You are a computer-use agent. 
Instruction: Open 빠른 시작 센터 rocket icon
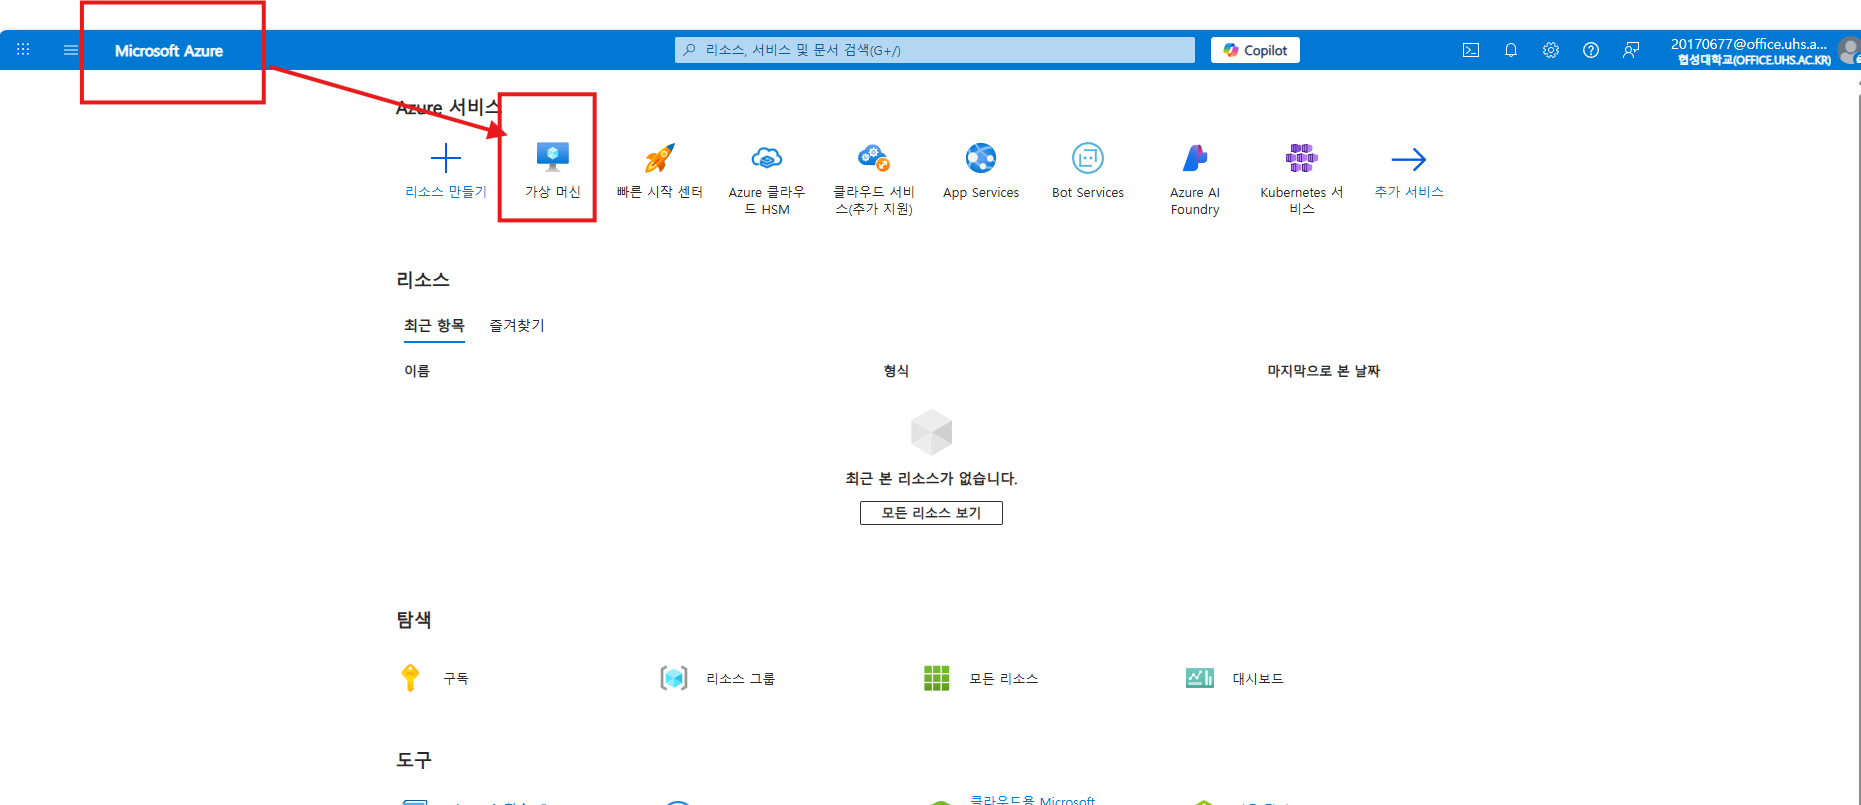[x=660, y=158]
